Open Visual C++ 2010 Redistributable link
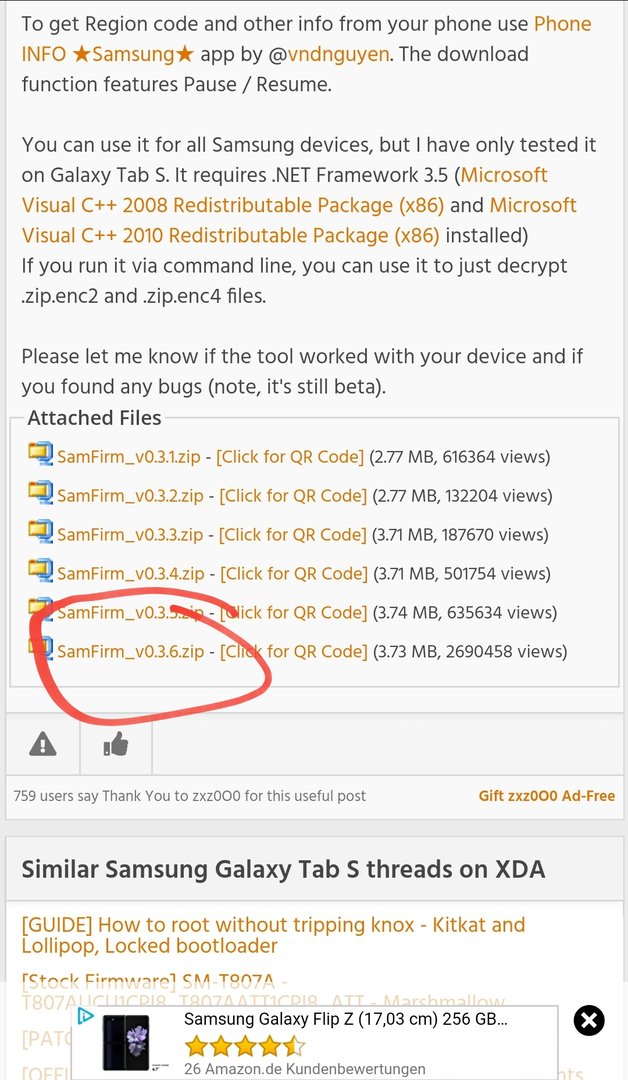This screenshot has width=628, height=1080. 299,220
